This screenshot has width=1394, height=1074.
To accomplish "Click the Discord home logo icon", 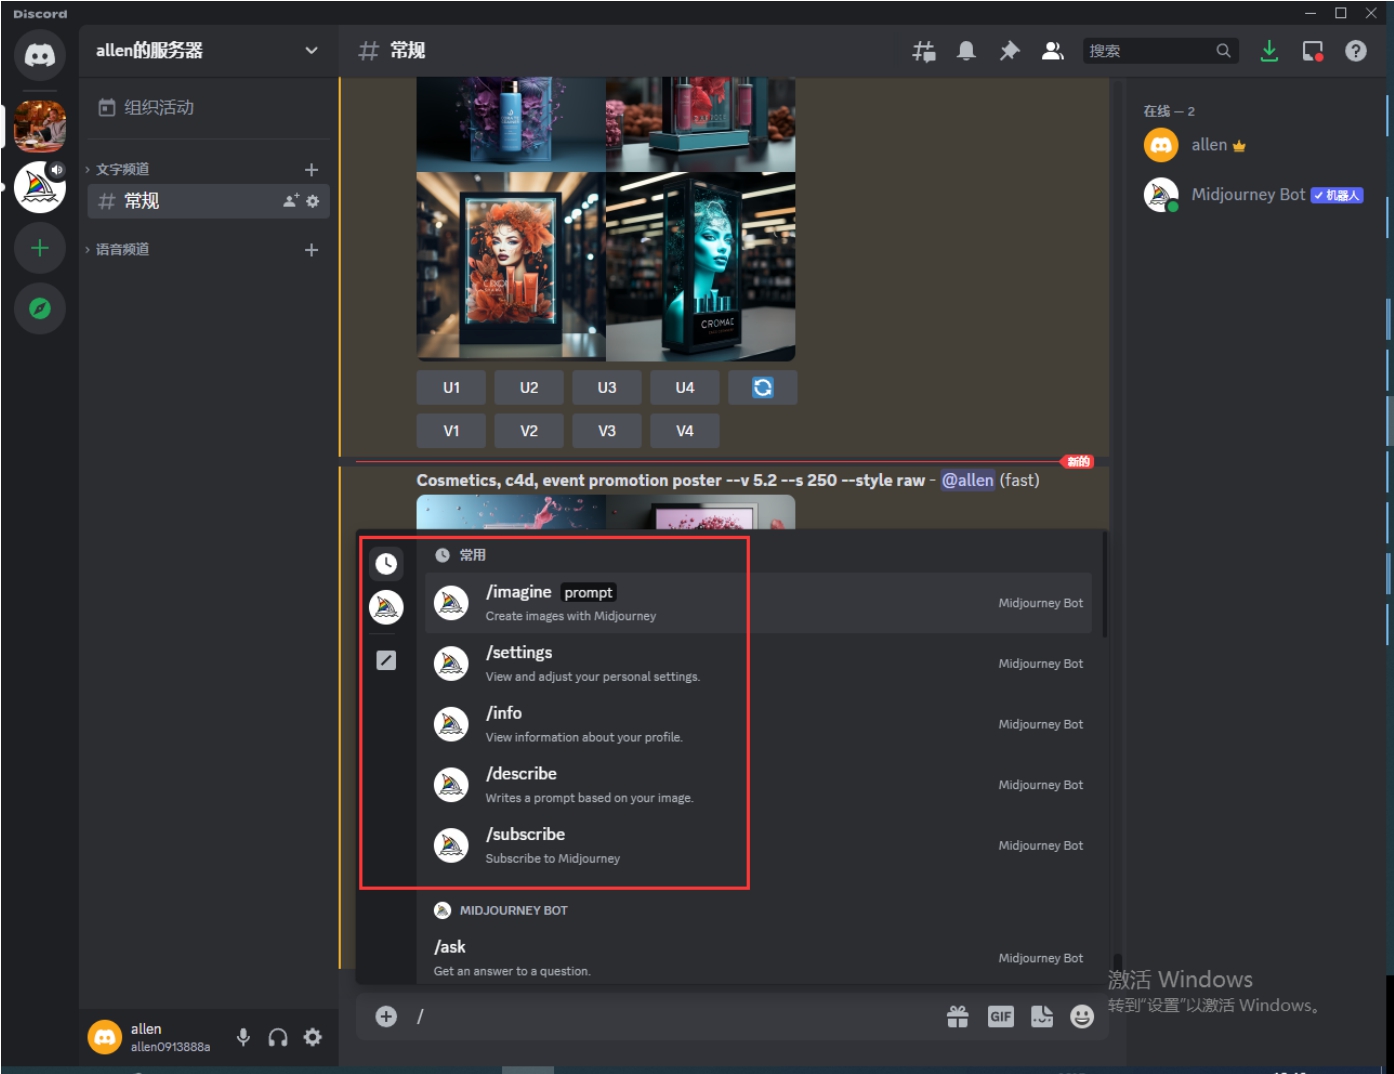I will (x=40, y=55).
